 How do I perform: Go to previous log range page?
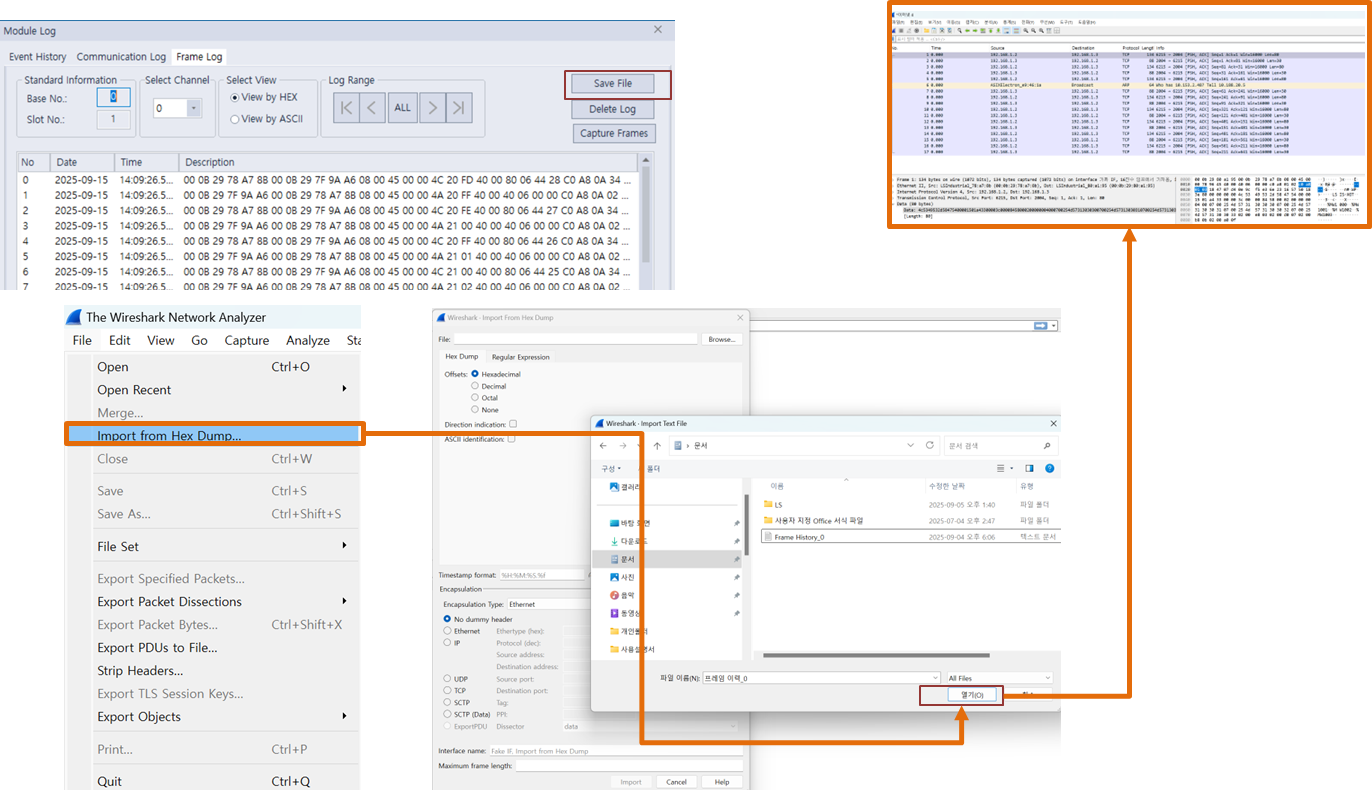[372, 108]
